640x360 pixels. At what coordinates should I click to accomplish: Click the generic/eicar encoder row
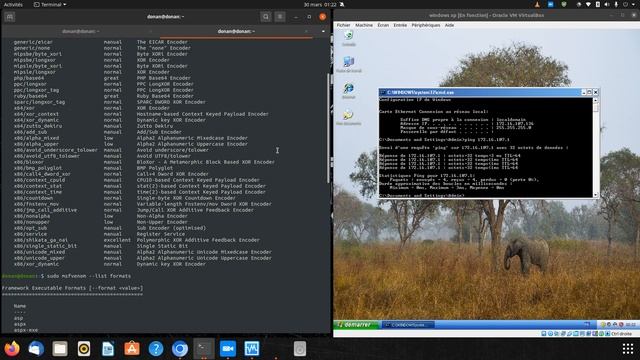pos(100,42)
